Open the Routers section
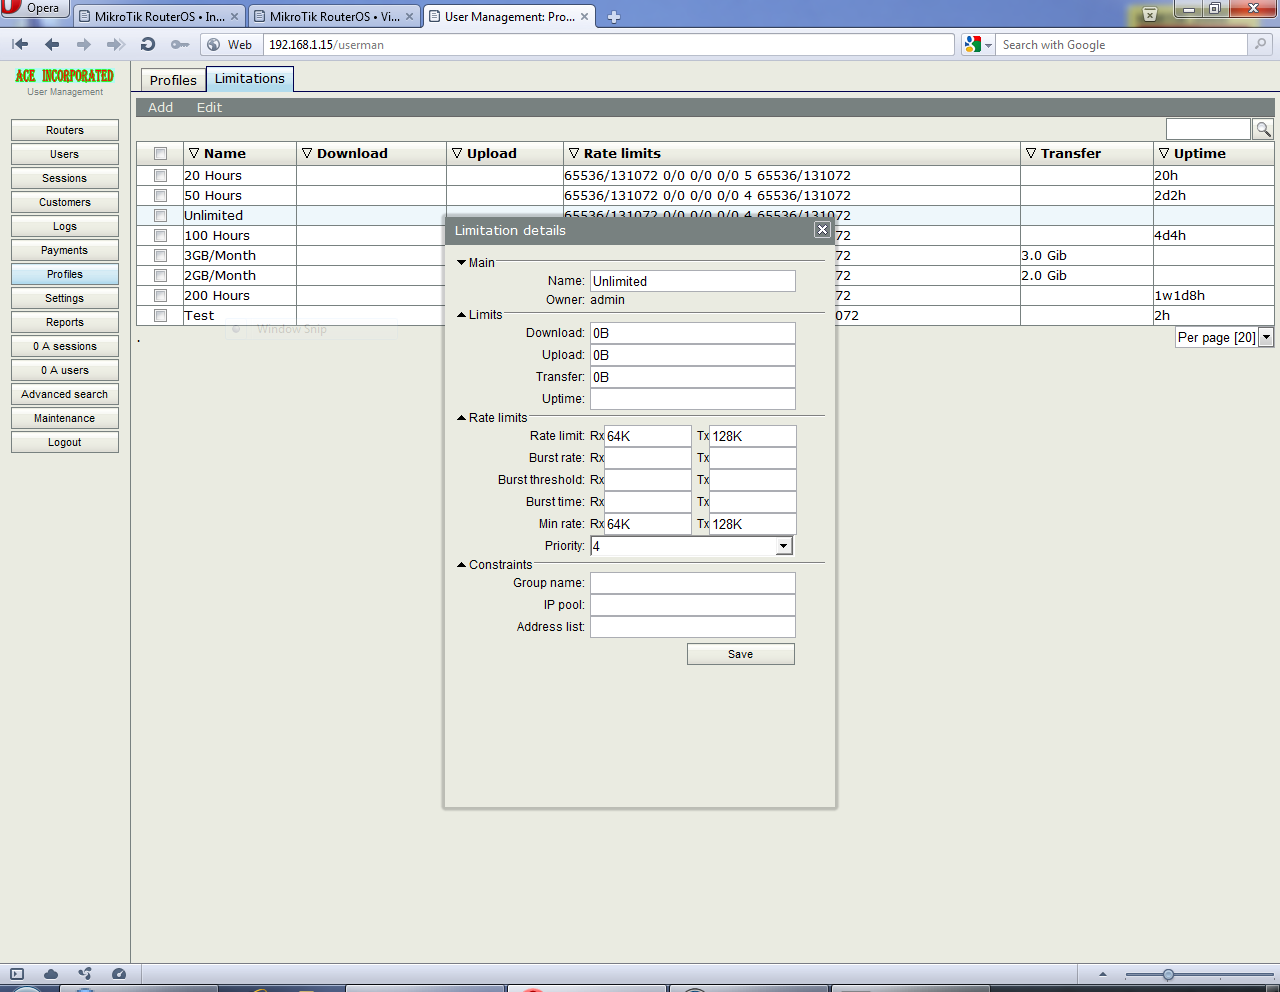This screenshot has width=1280, height=992. [65, 130]
